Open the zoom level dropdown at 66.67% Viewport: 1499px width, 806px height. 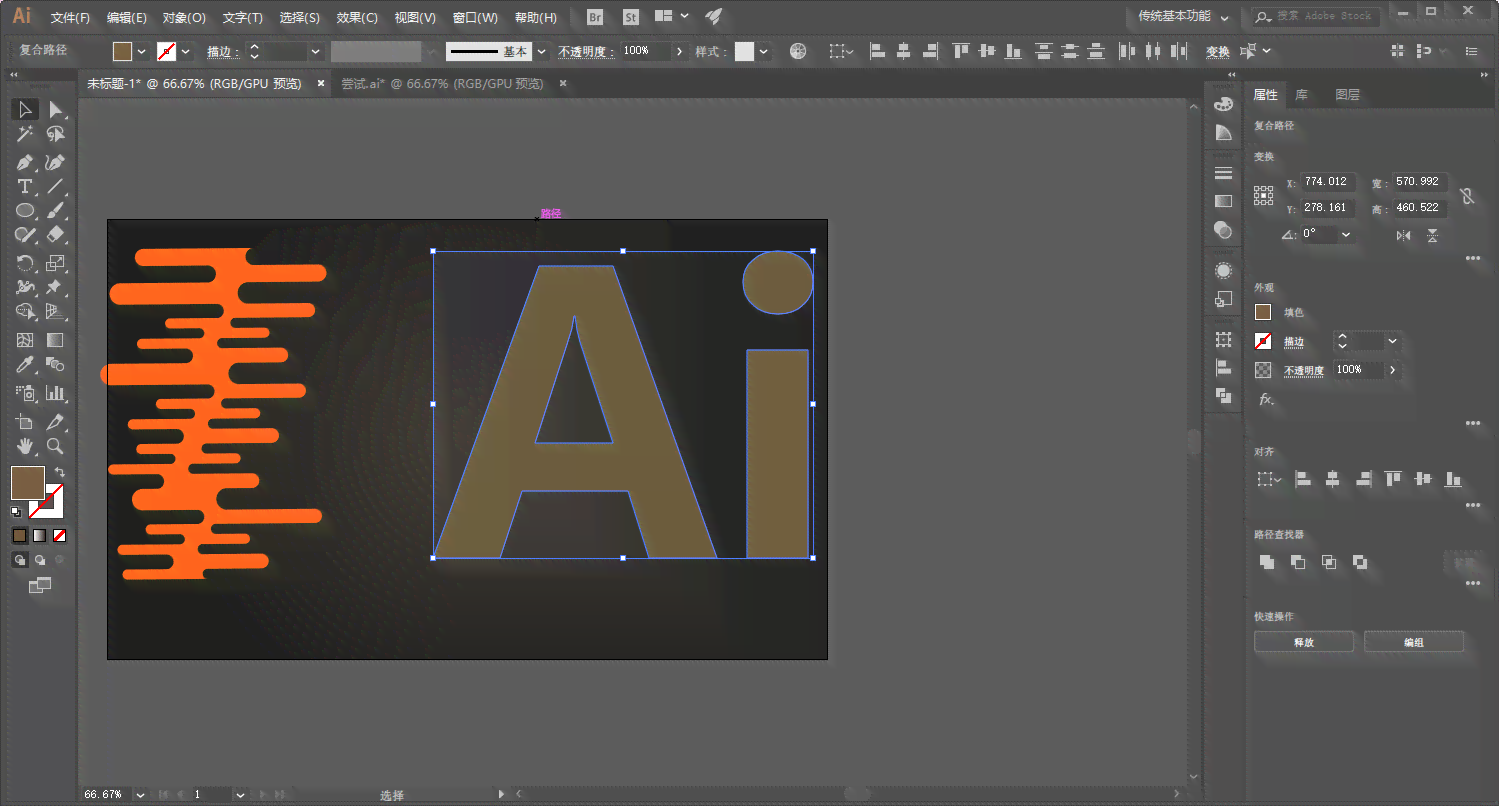[139, 795]
